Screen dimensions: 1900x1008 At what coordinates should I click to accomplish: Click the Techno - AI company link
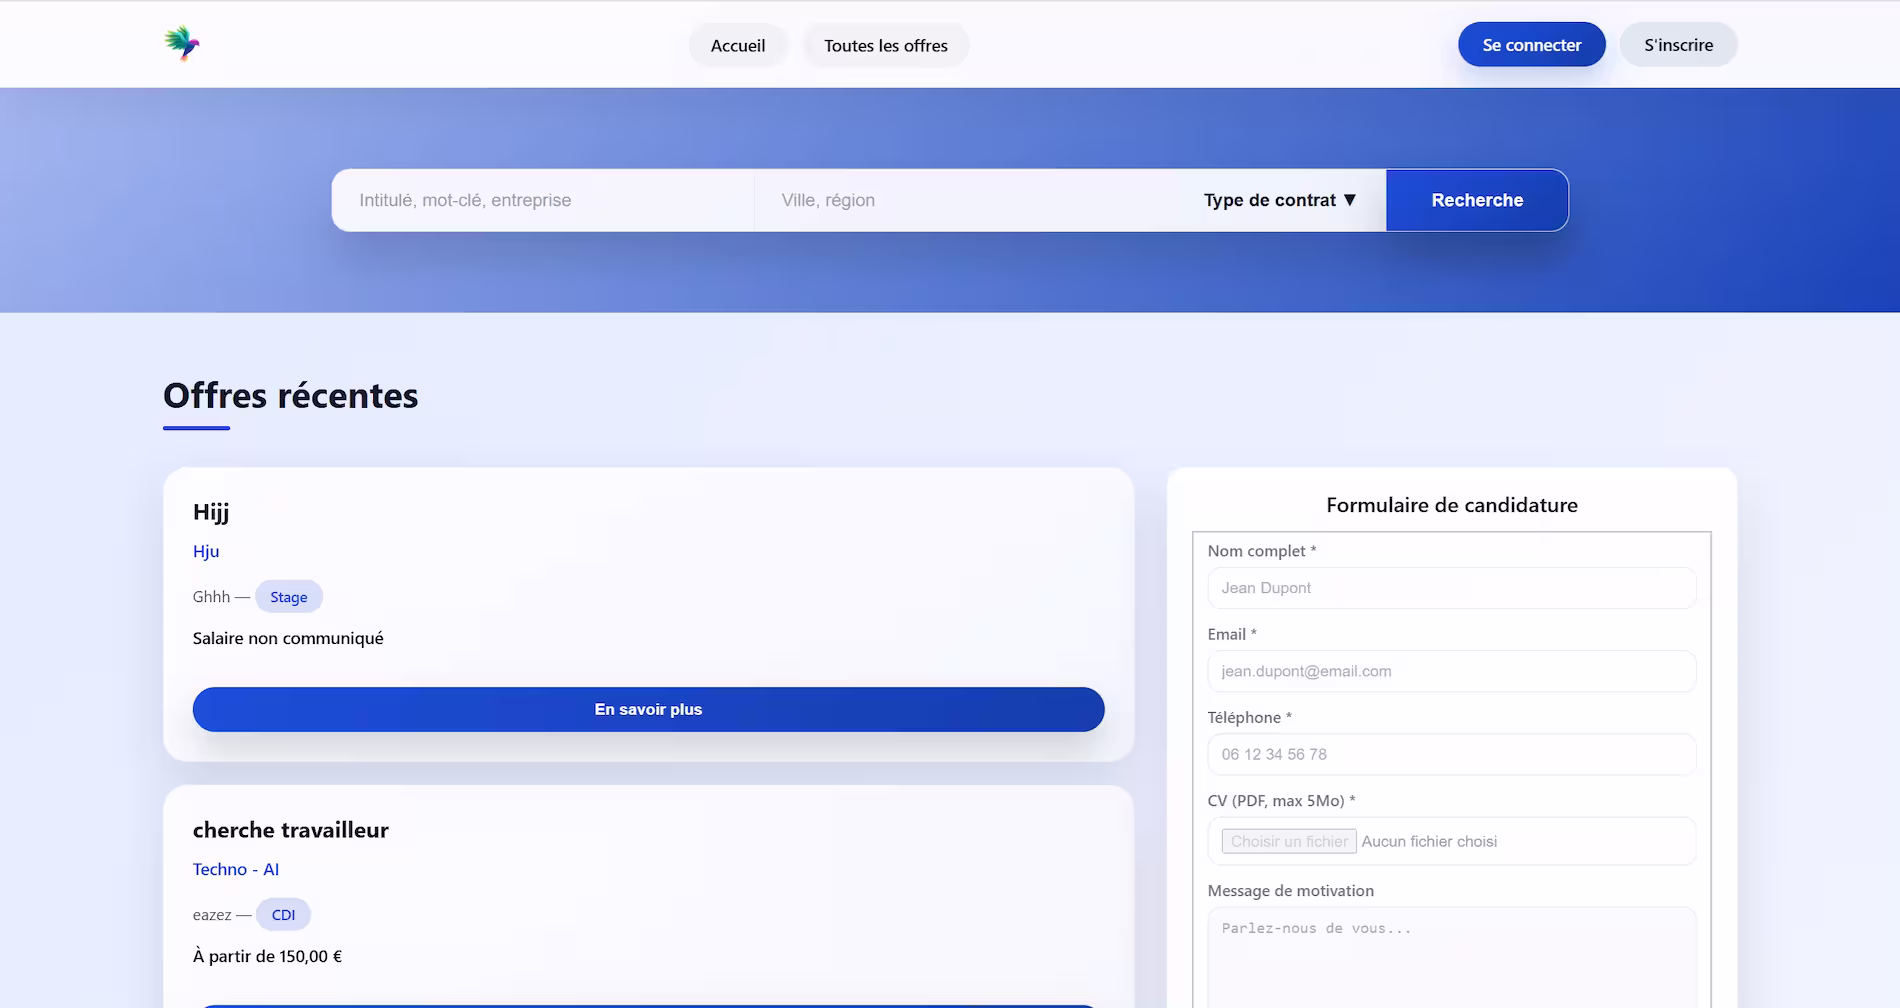[x=236, y=869]
